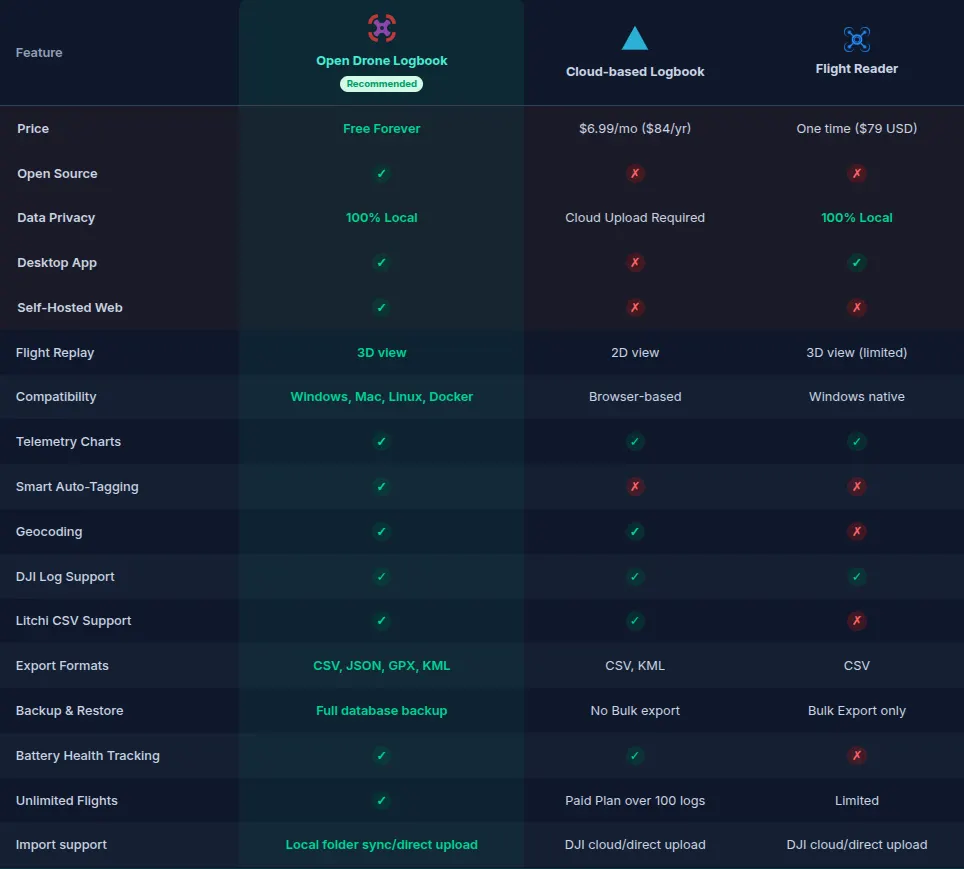Click Geocoding checkmark for Cloud-based Logbook
The image size is (964, 869).
(x=635, y=531)
